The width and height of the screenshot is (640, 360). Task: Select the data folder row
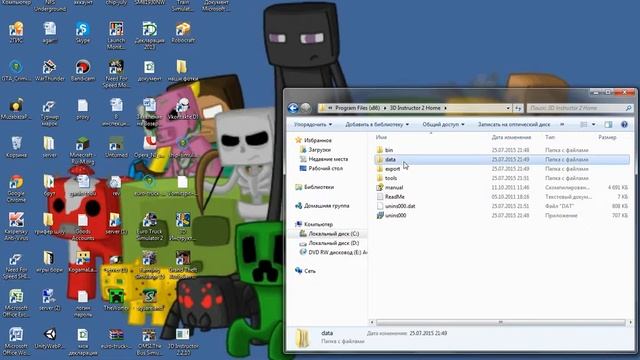(x=502, y=160)
